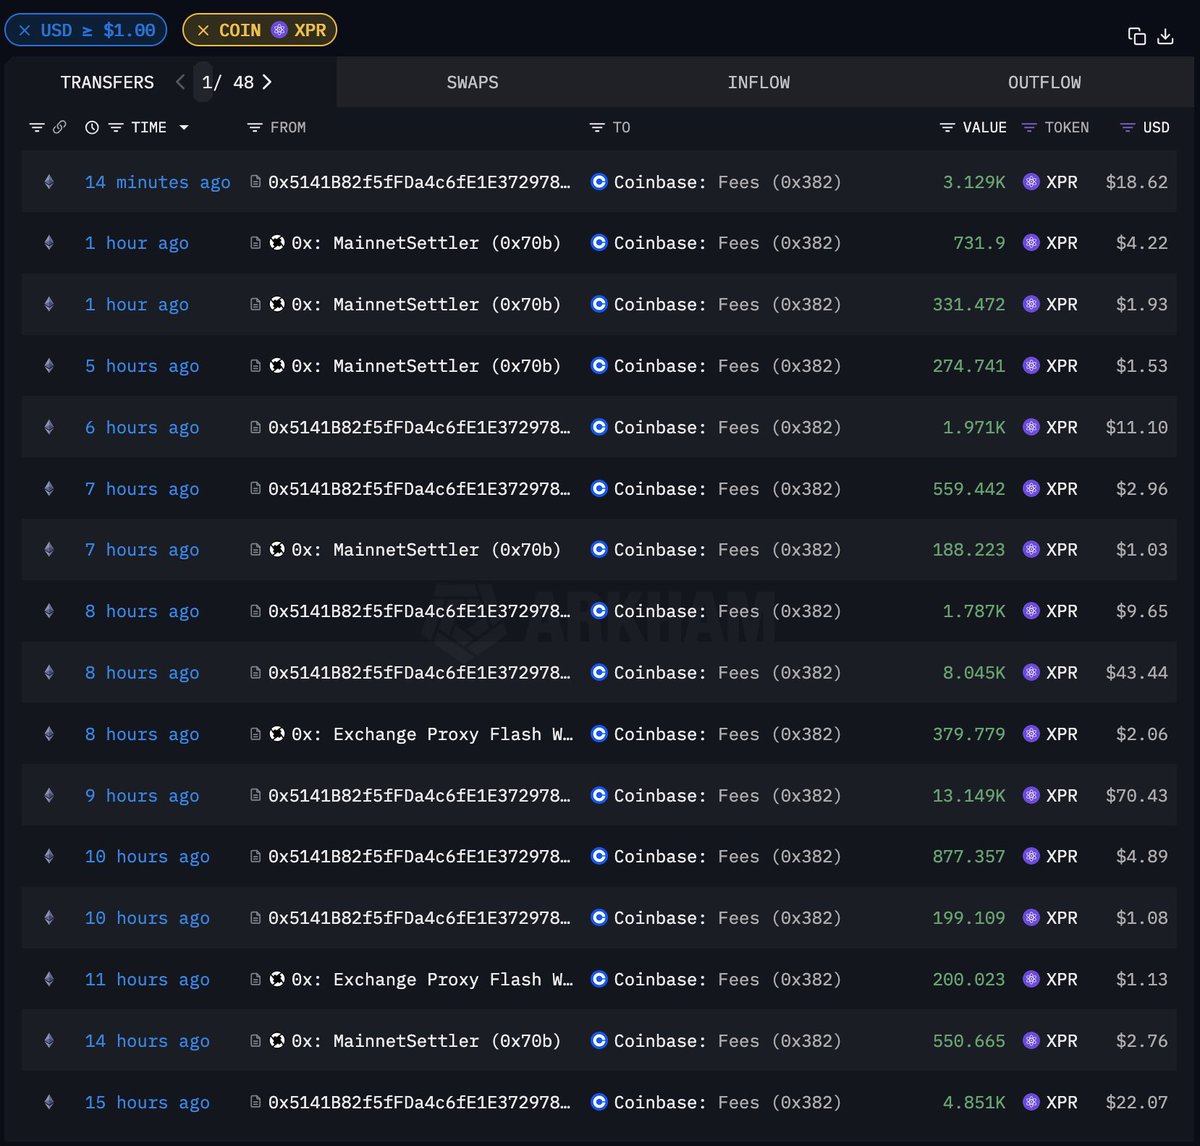The image size is (1200, 1146).
Task: Click the Ethereum icon in 14 minutes row
Action: tap(49, 182)
